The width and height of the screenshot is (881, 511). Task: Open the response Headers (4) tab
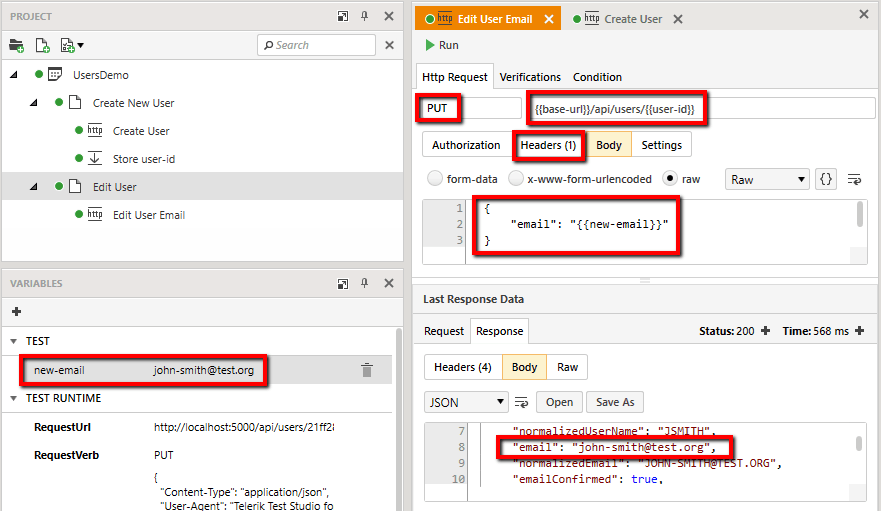pos(463,367)
